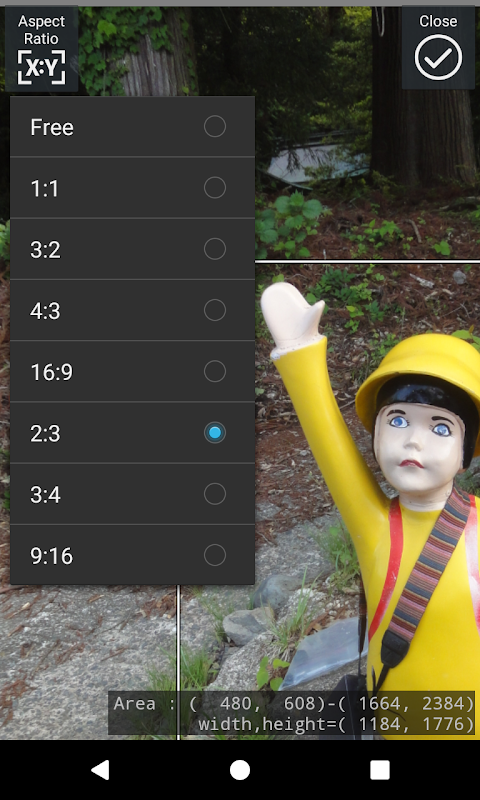This screenshot has height=800, width=480.
Task: Select the 3:2 radio button
Action: (x=215, y=249)
